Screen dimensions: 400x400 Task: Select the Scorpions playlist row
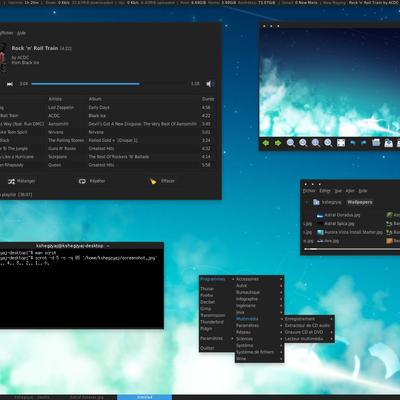pyautogui.click(x=107, y=157)
